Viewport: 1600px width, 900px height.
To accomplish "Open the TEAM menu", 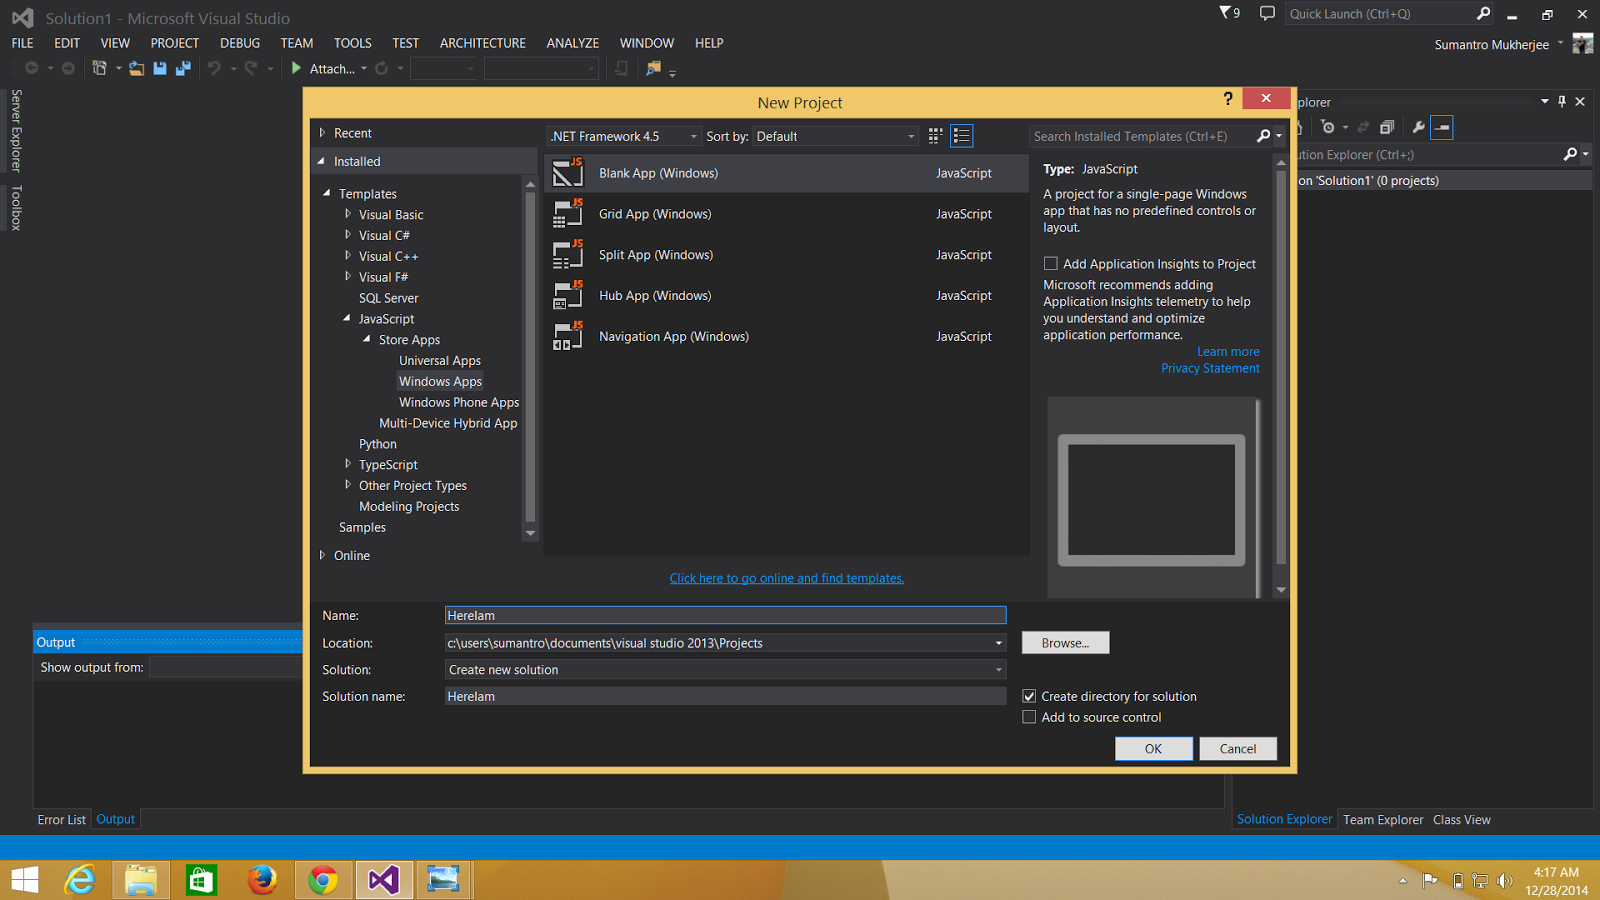I will click(x=296, y=43).
